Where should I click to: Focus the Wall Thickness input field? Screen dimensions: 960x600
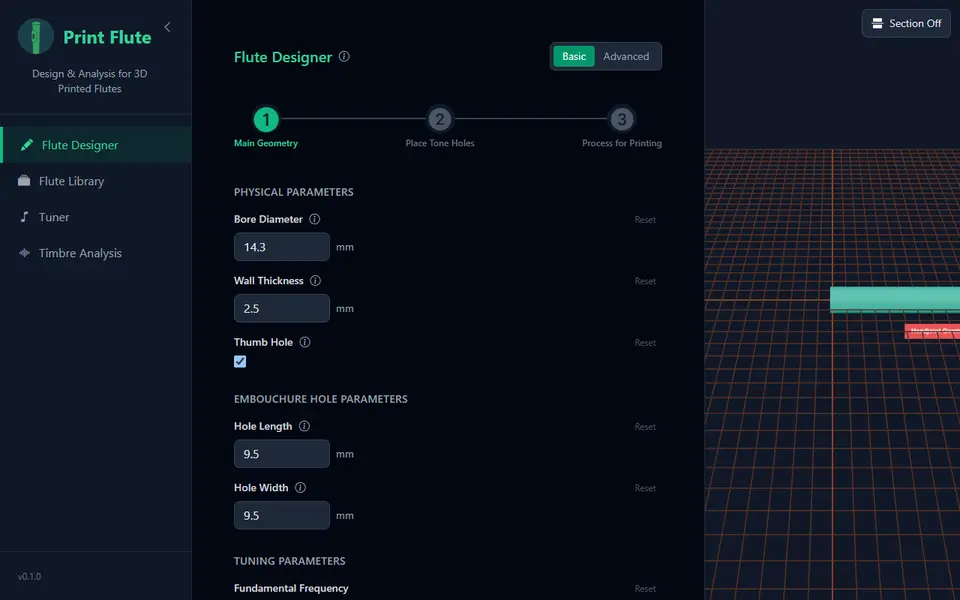coord(282,308)
